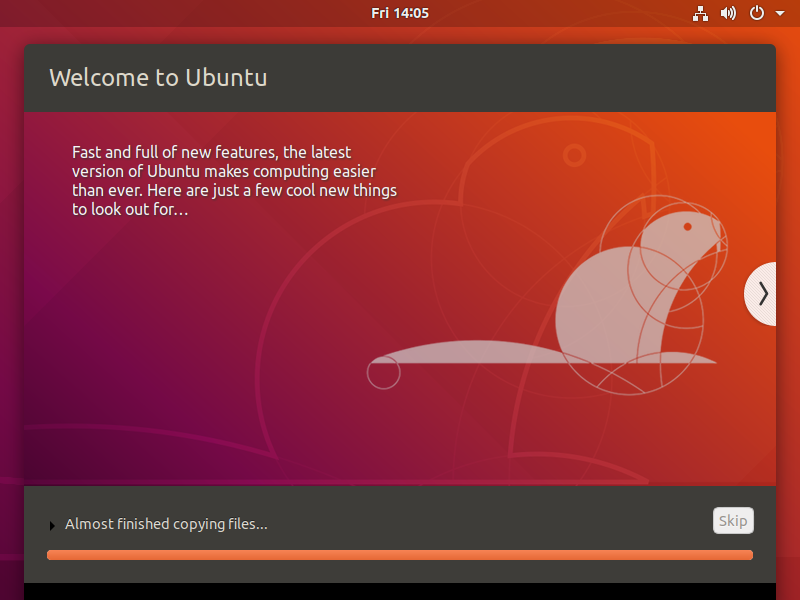
Task: Expand installation details disclosure triangle
Action: (x=52, y=525)
